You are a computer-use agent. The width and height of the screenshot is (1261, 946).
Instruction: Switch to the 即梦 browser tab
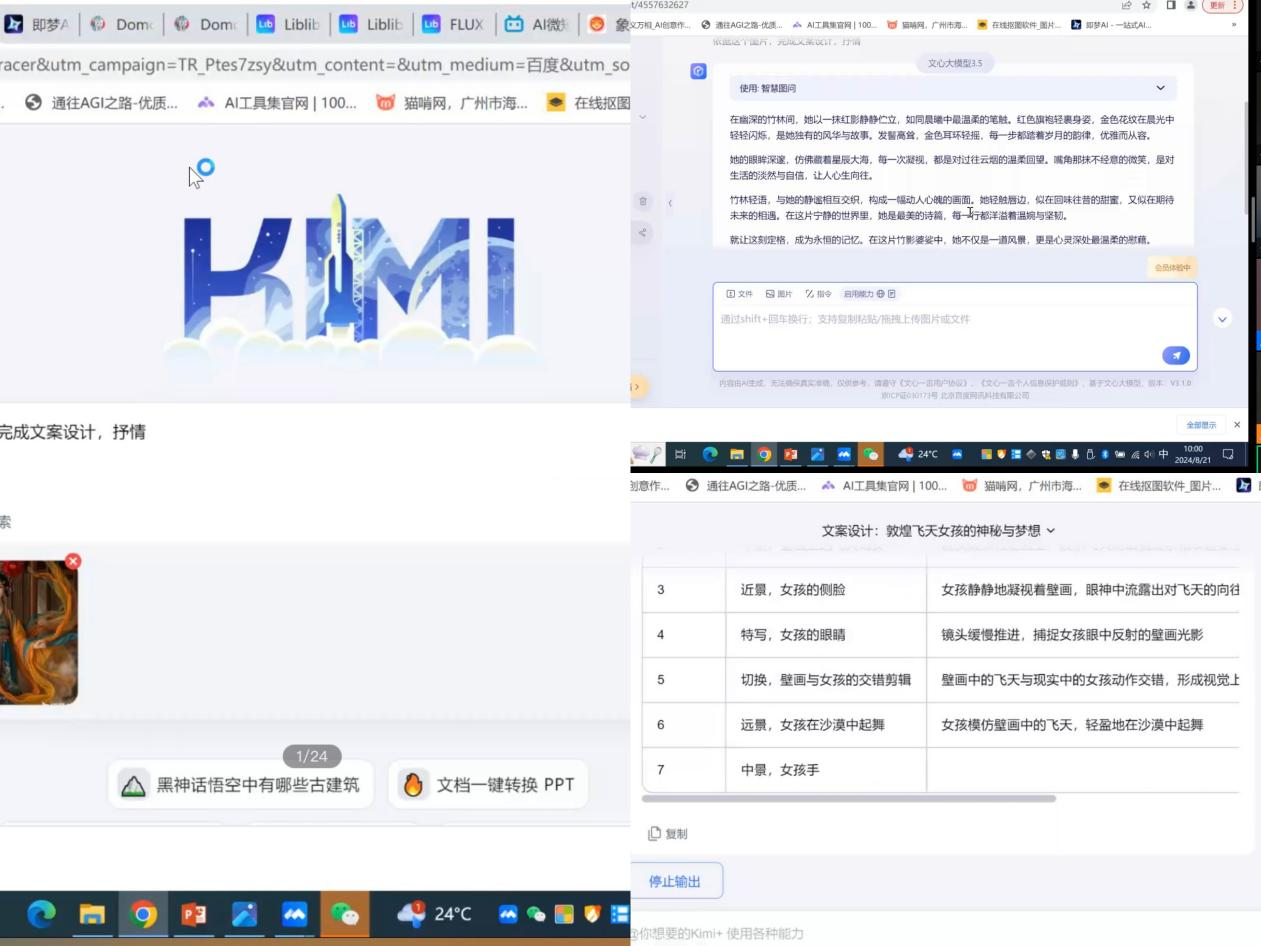point(36,24)
